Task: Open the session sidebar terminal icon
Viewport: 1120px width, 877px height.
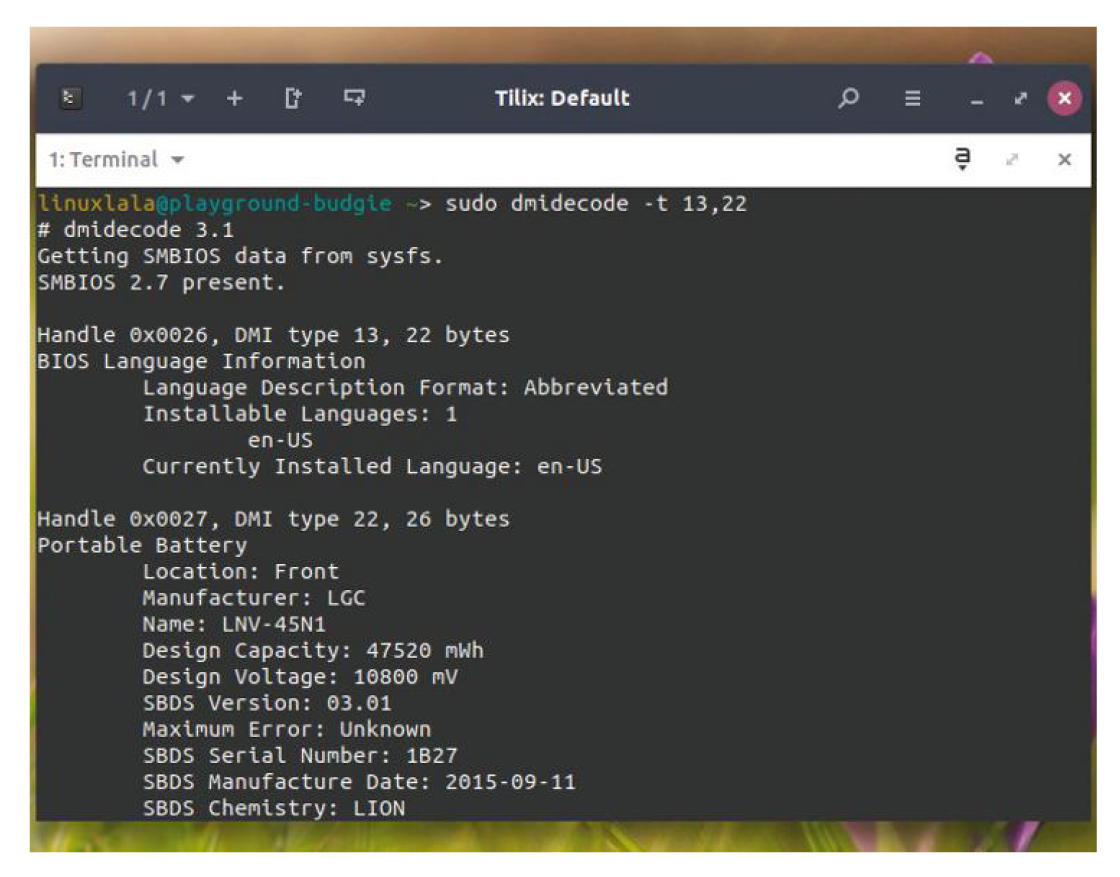Action: click(69, 98)
